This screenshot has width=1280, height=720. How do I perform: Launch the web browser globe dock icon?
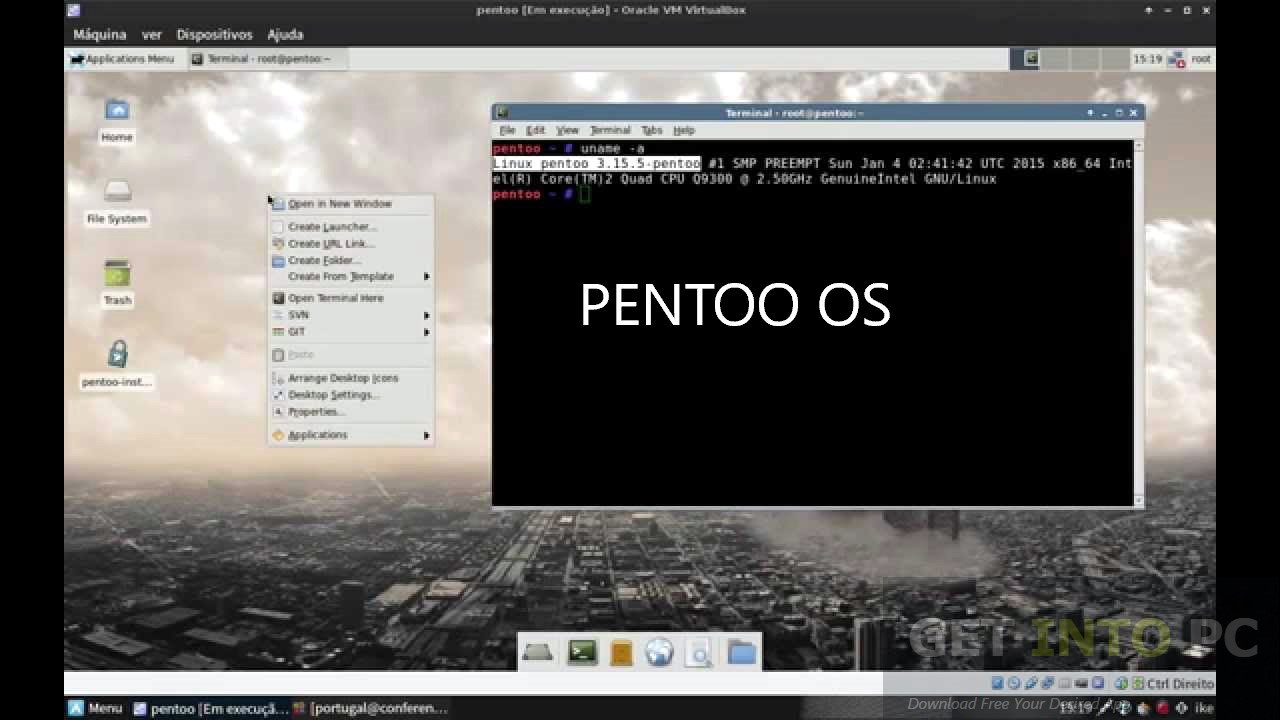click(x=660, y=653)
